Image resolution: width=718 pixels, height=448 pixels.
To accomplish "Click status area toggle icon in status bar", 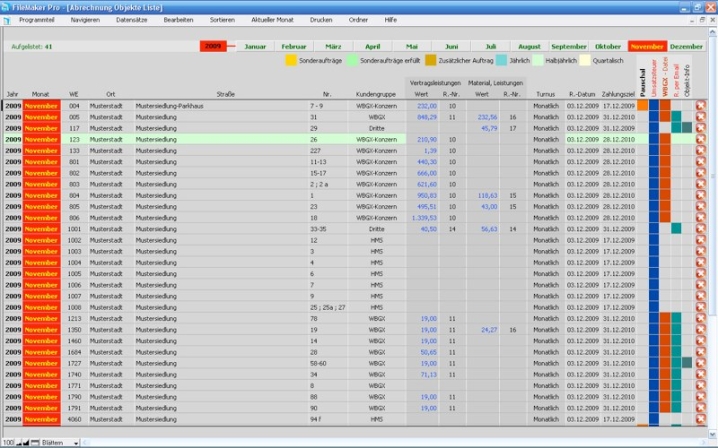I will pyautogui.click(x=36, y=441).
